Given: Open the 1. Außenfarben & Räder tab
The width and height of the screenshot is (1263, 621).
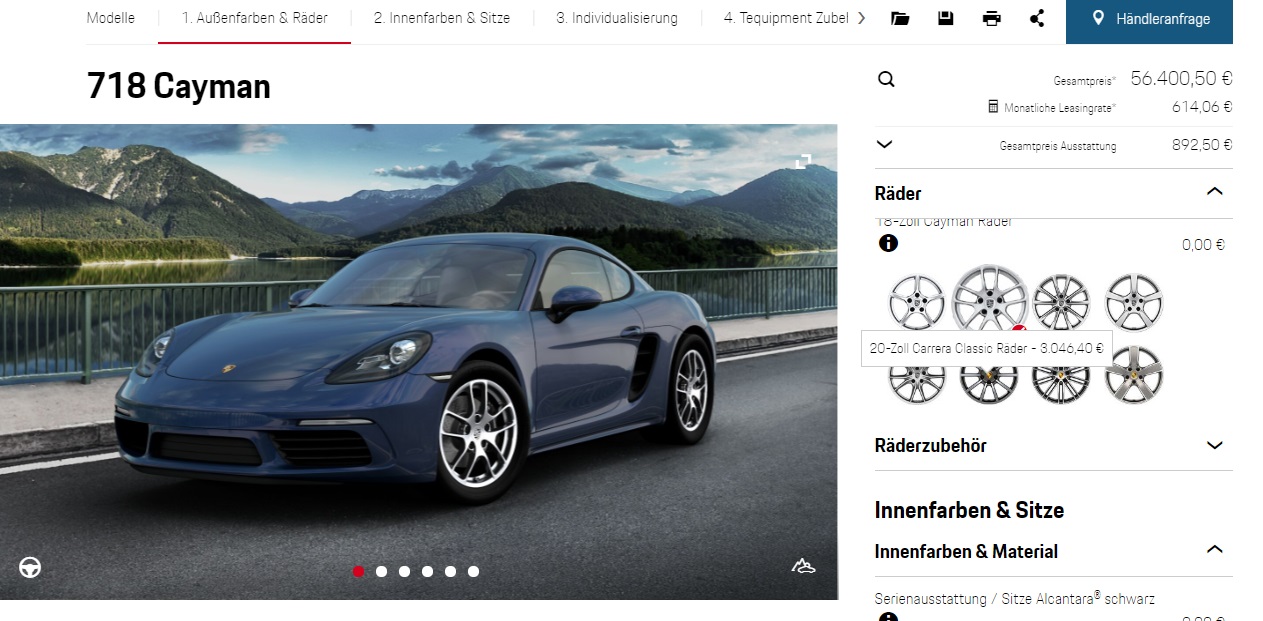Looking at the screenshot, I should point(255,18).
